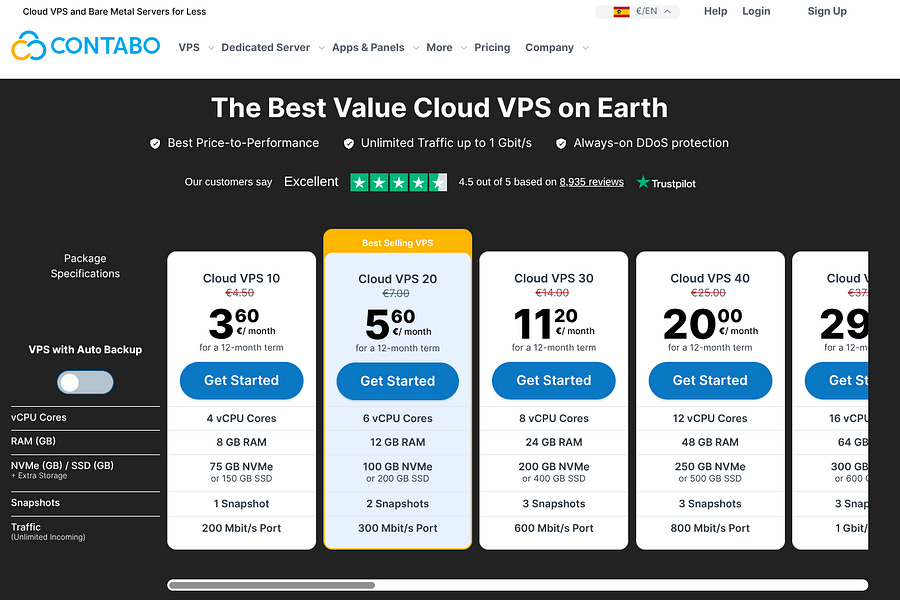Click the Excellent rating text
Screen dimensions: 900x600
coord(311,181)
